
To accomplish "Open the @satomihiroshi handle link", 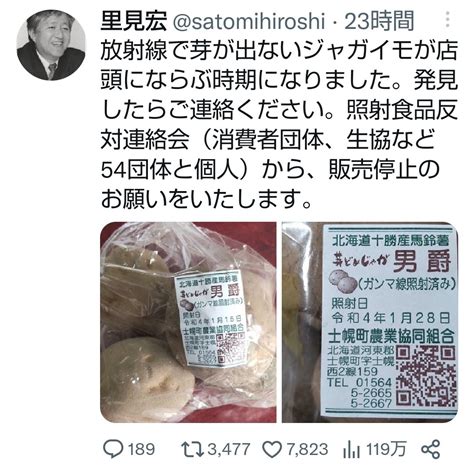I will (x=249, y=21).
